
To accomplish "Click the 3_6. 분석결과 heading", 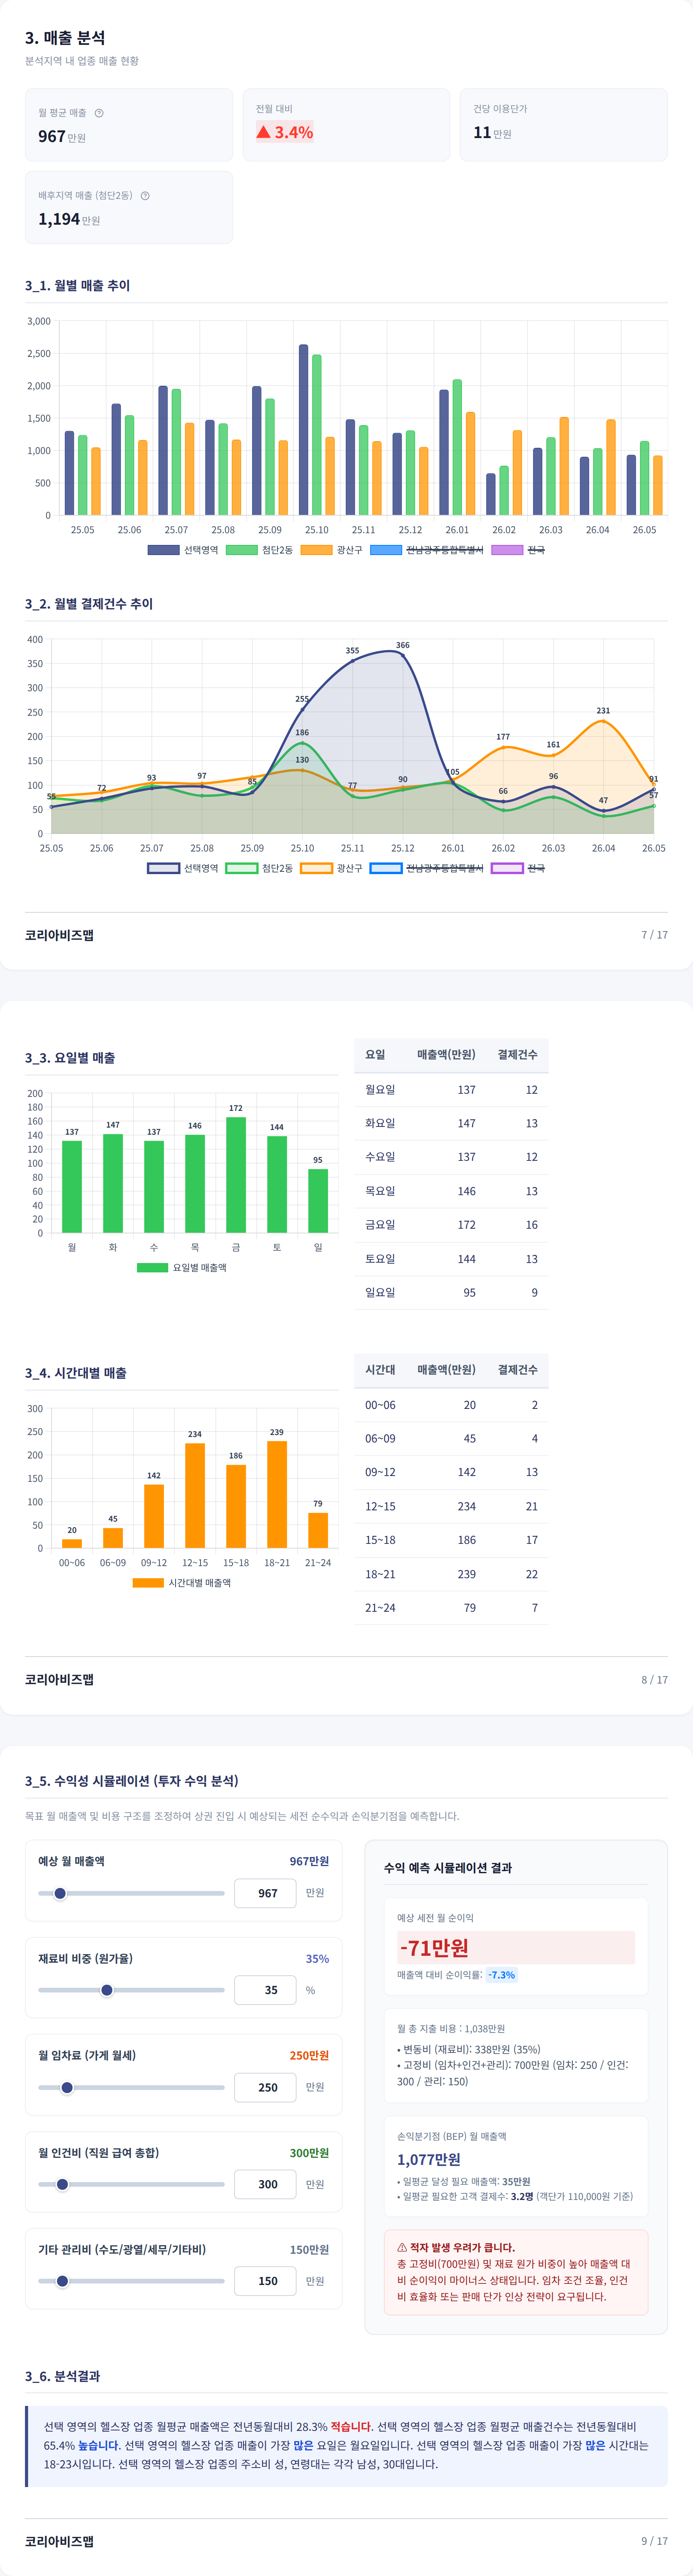I will 62,2376.
